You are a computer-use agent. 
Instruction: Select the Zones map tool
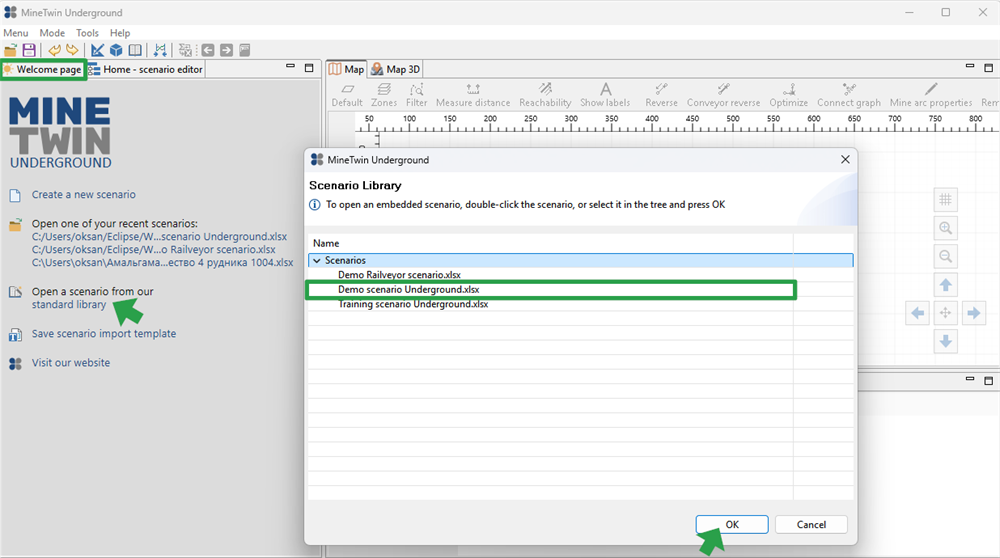coord(384,95)
